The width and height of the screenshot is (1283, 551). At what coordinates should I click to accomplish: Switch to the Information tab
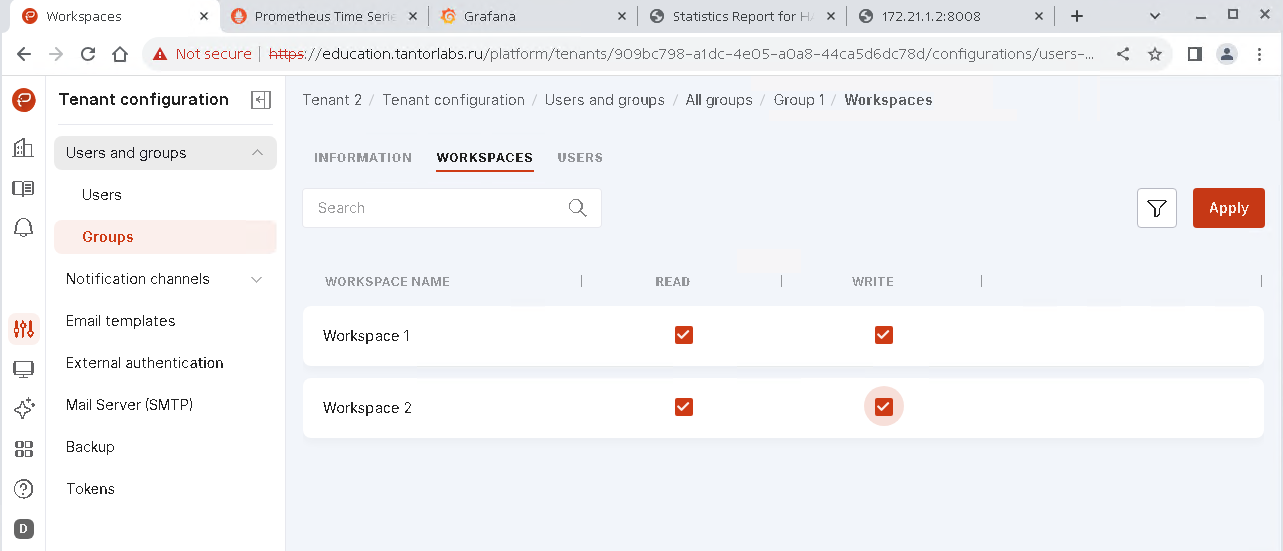[362, 158]
